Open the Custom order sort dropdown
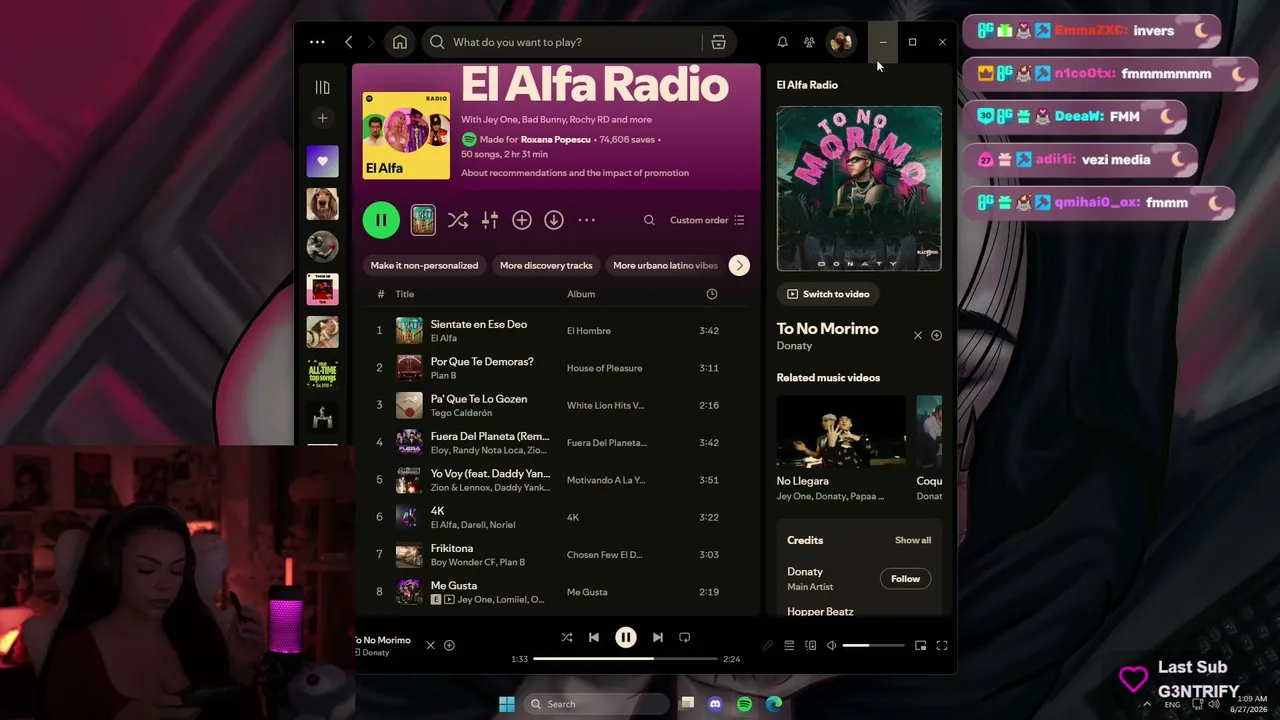 click(x=707, y=220)
